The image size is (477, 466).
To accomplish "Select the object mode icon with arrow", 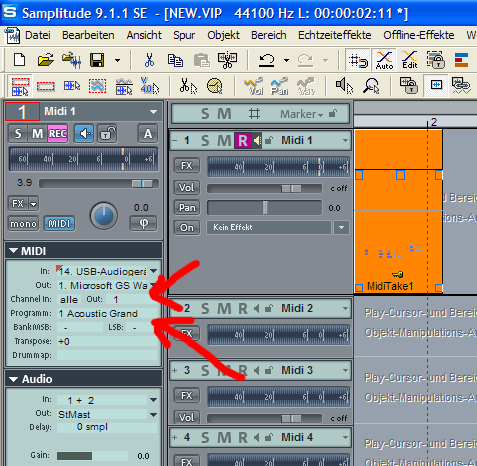I will 72,86.
